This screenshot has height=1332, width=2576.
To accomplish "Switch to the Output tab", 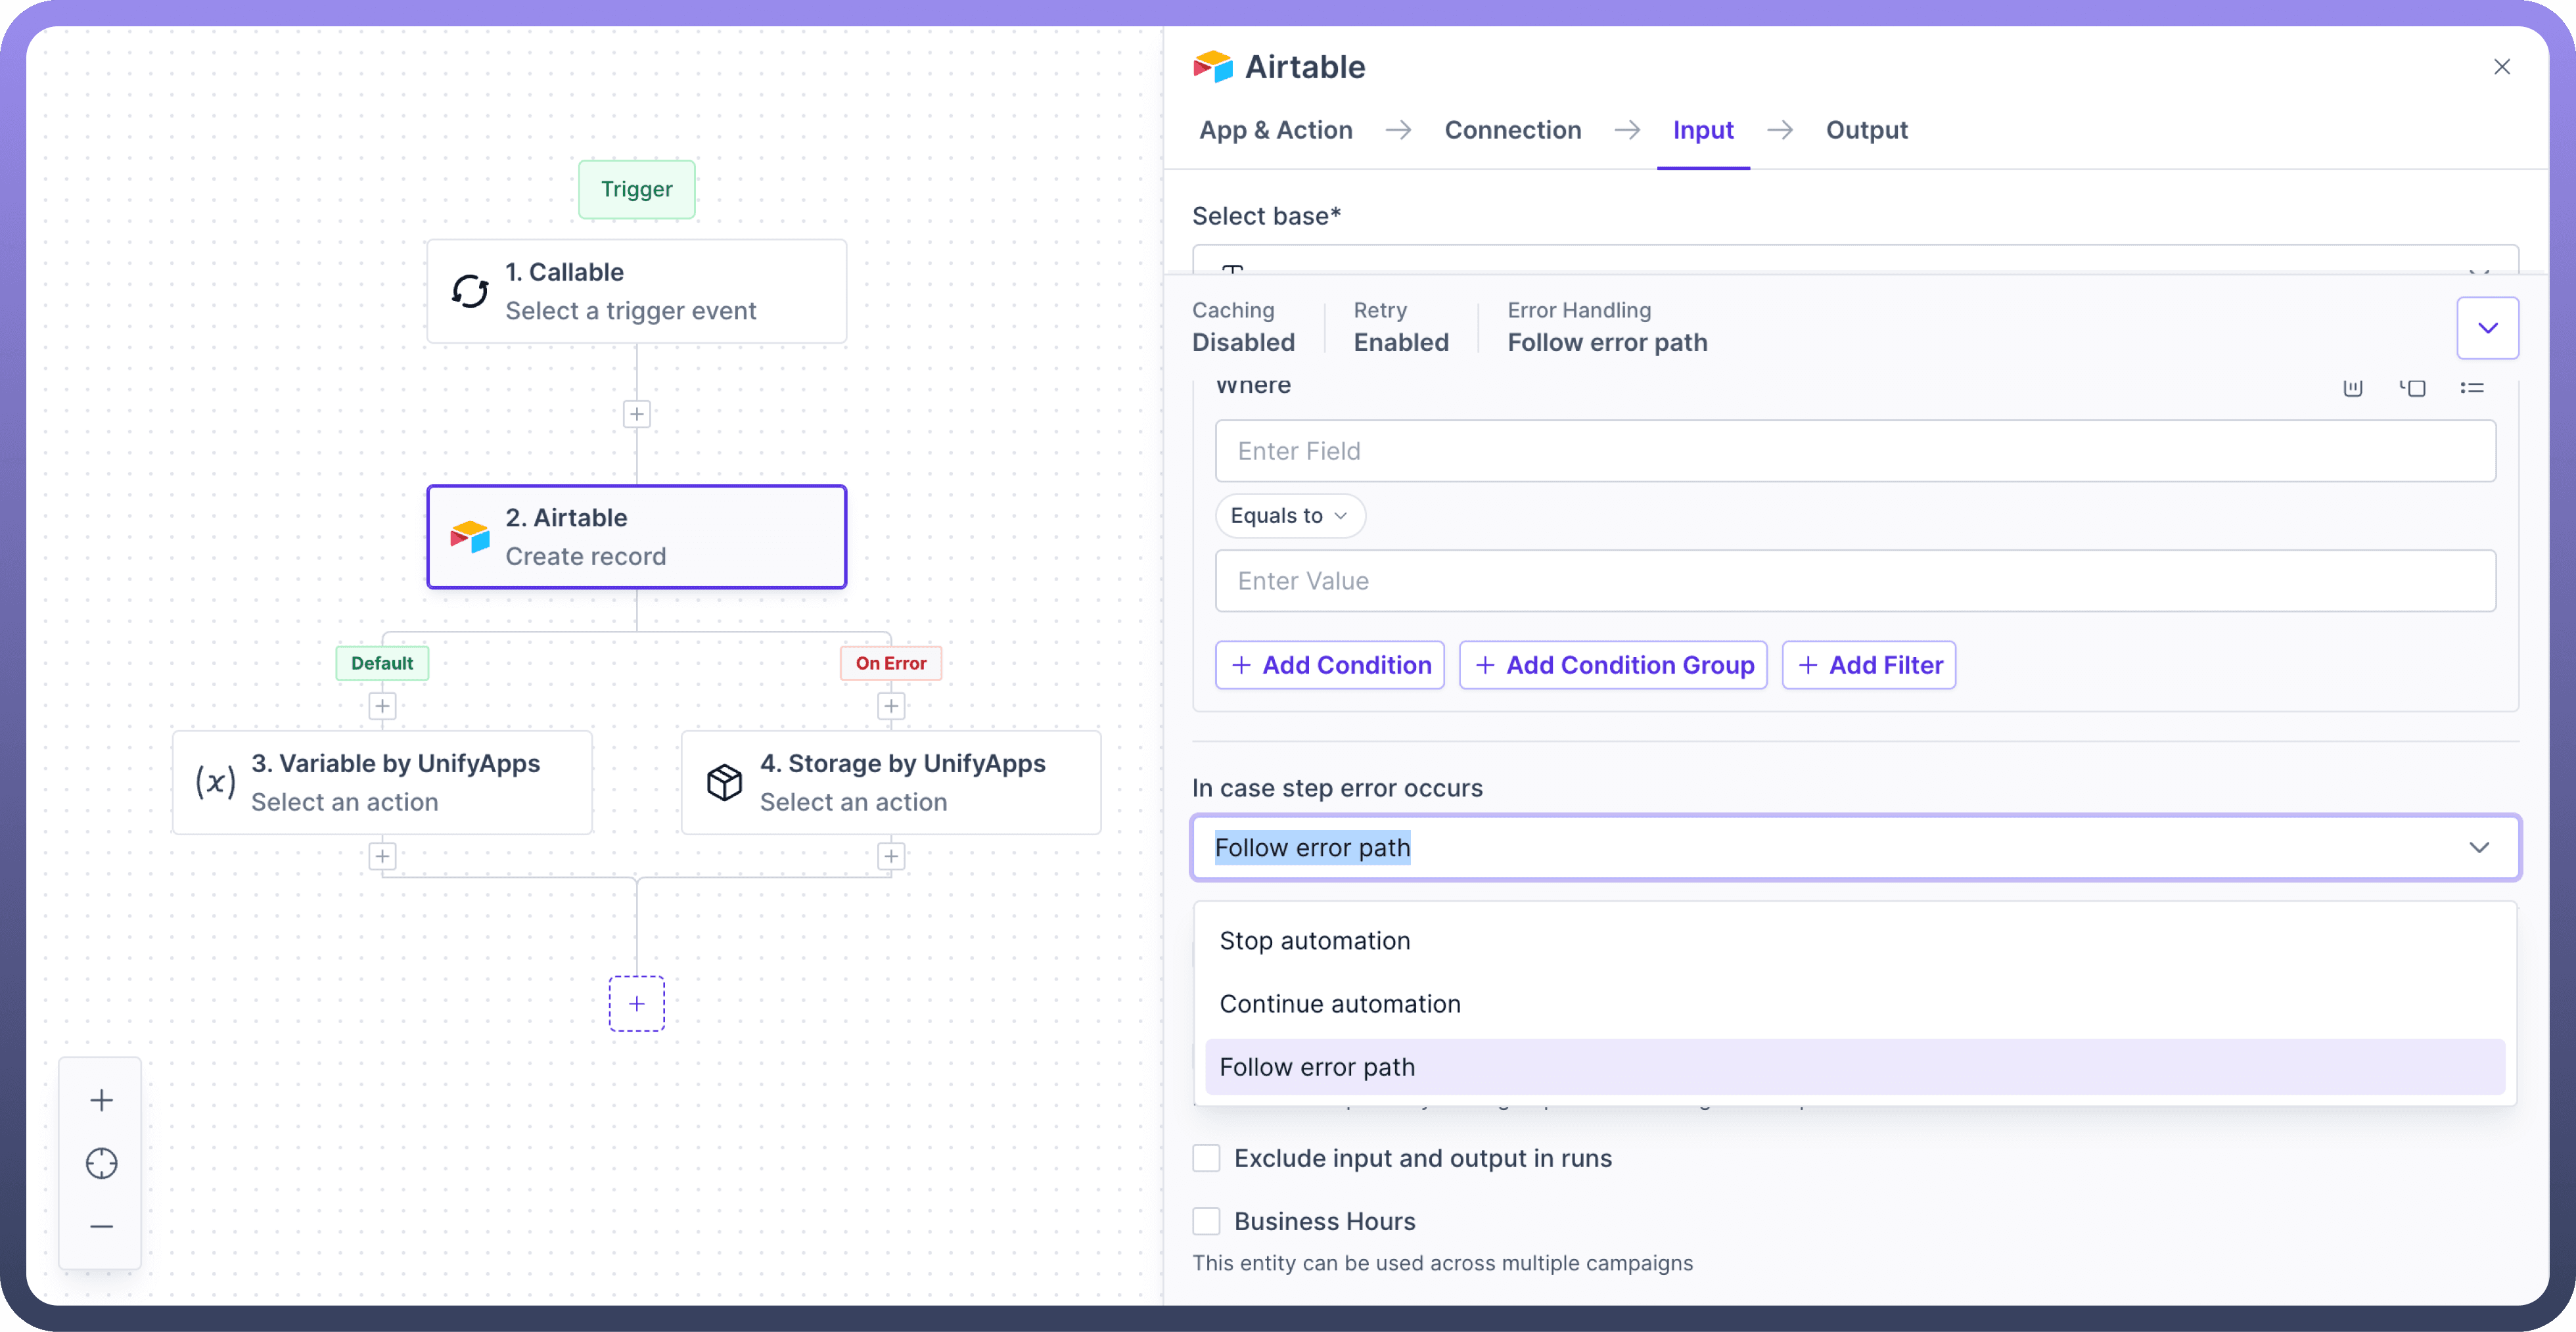I will click(x=1866, y=130).
